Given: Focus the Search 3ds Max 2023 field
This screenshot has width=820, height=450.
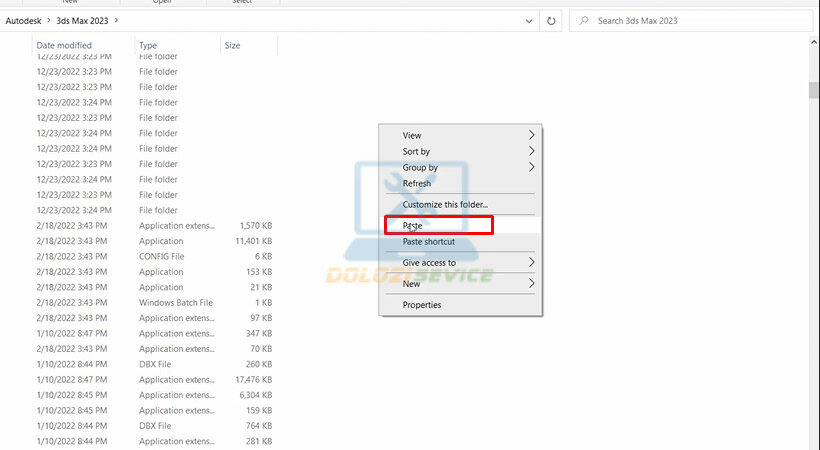Looking at the screenshot, I should tap(690, 21).
